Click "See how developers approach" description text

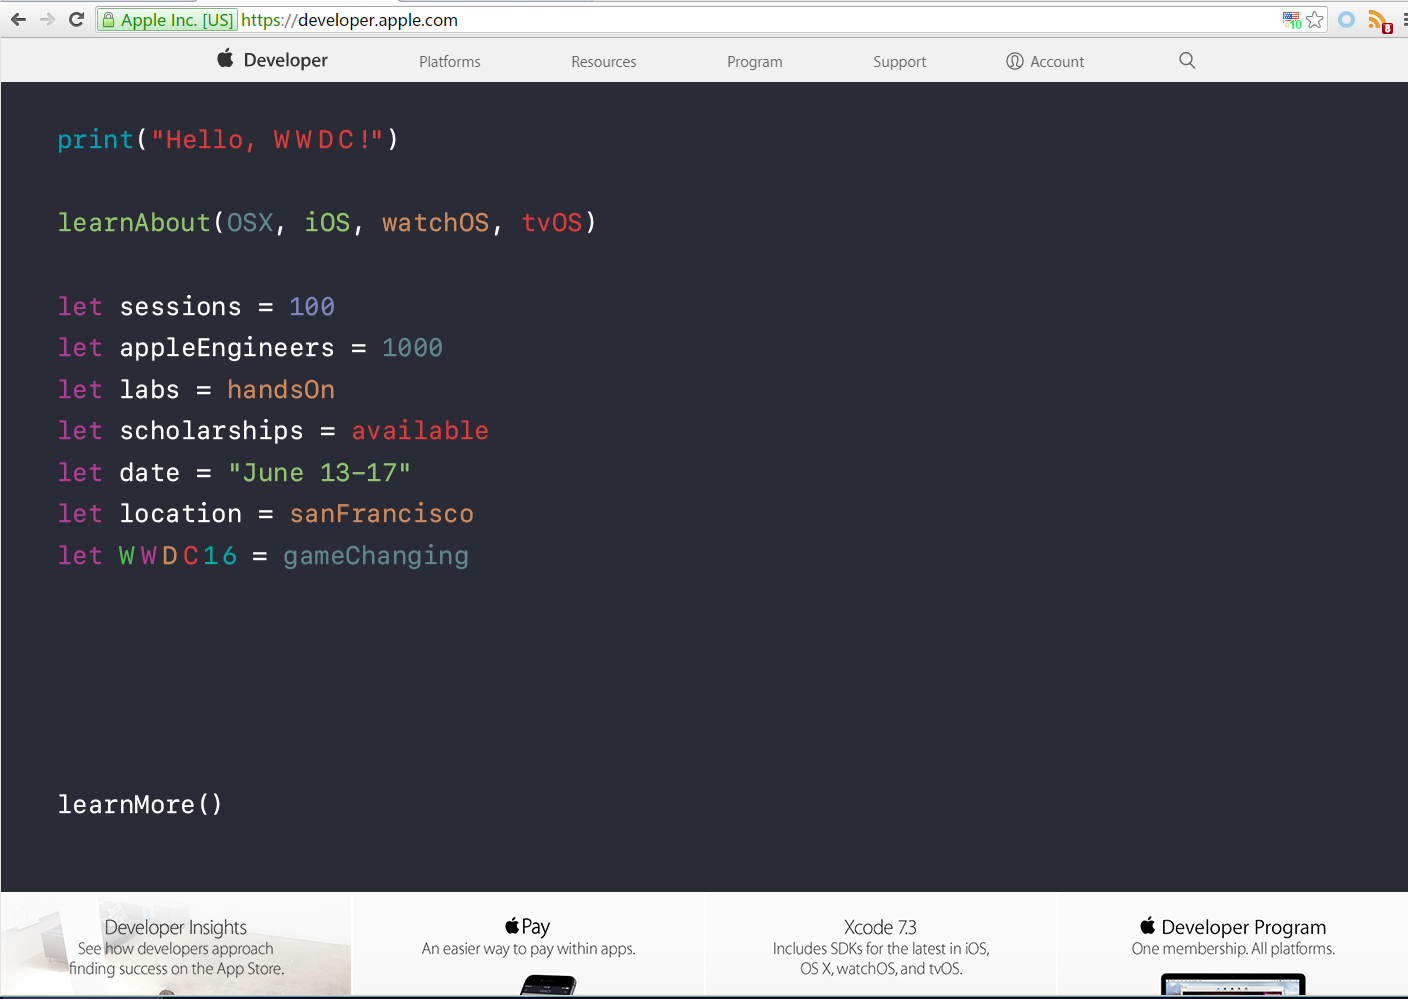(176, 949)
